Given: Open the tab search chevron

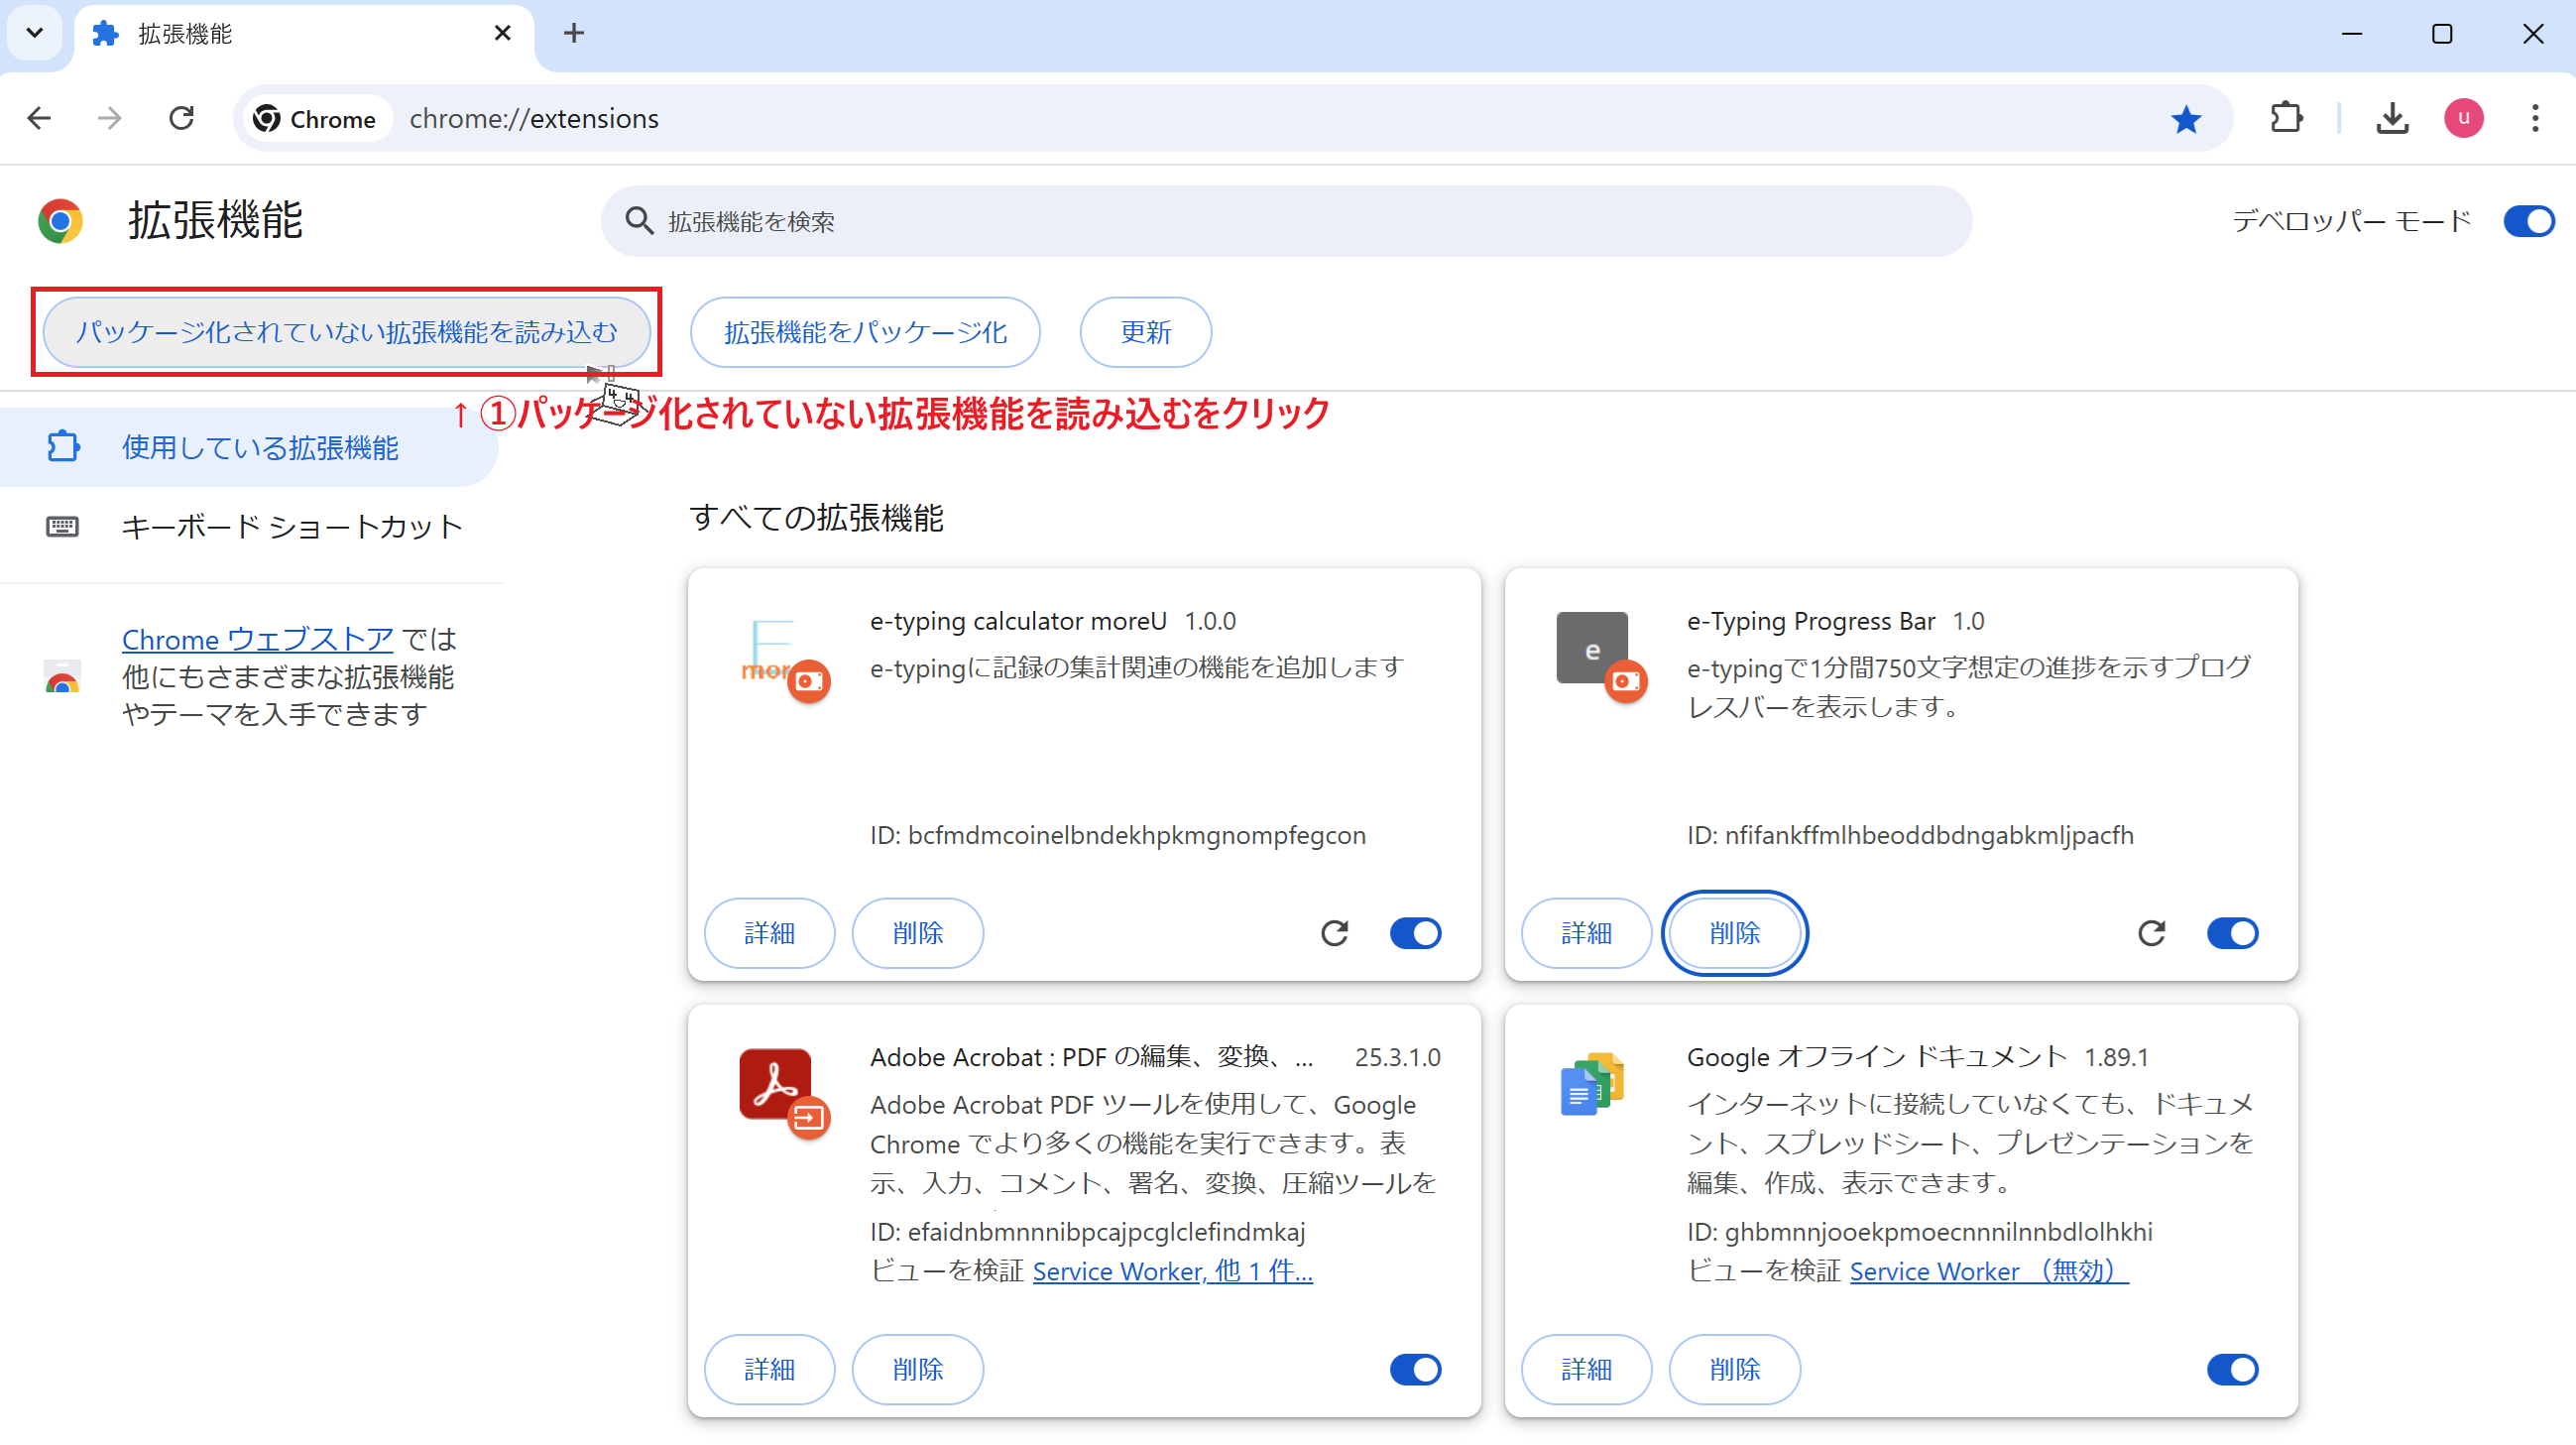Looking at the screenshot, I should point(35,33).
